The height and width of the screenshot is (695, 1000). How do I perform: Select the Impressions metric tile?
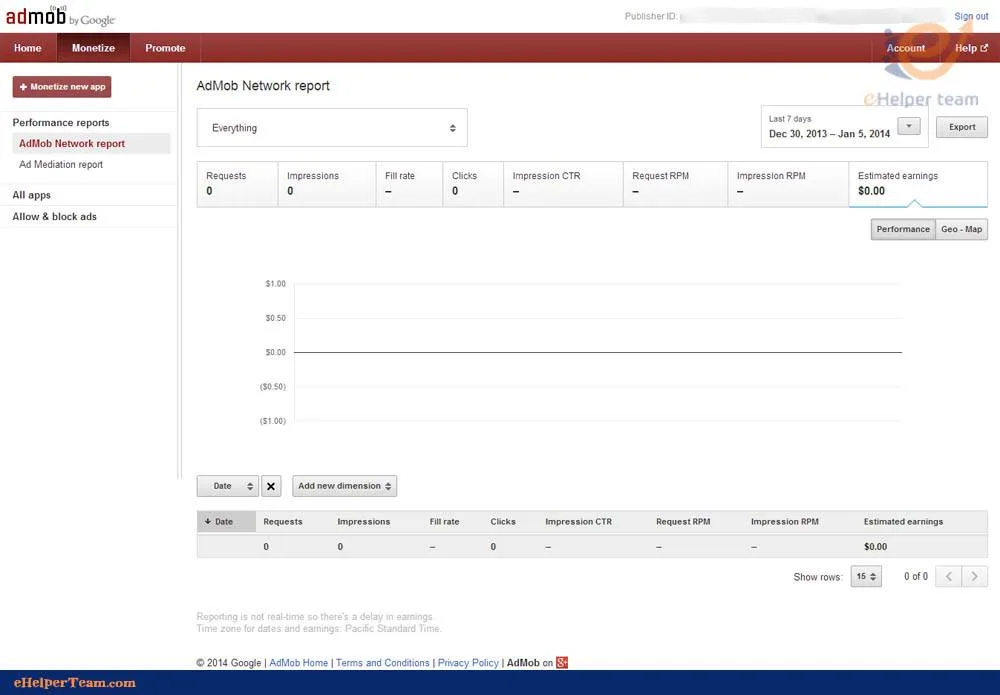pyautogui.click(x=327, y=184)
